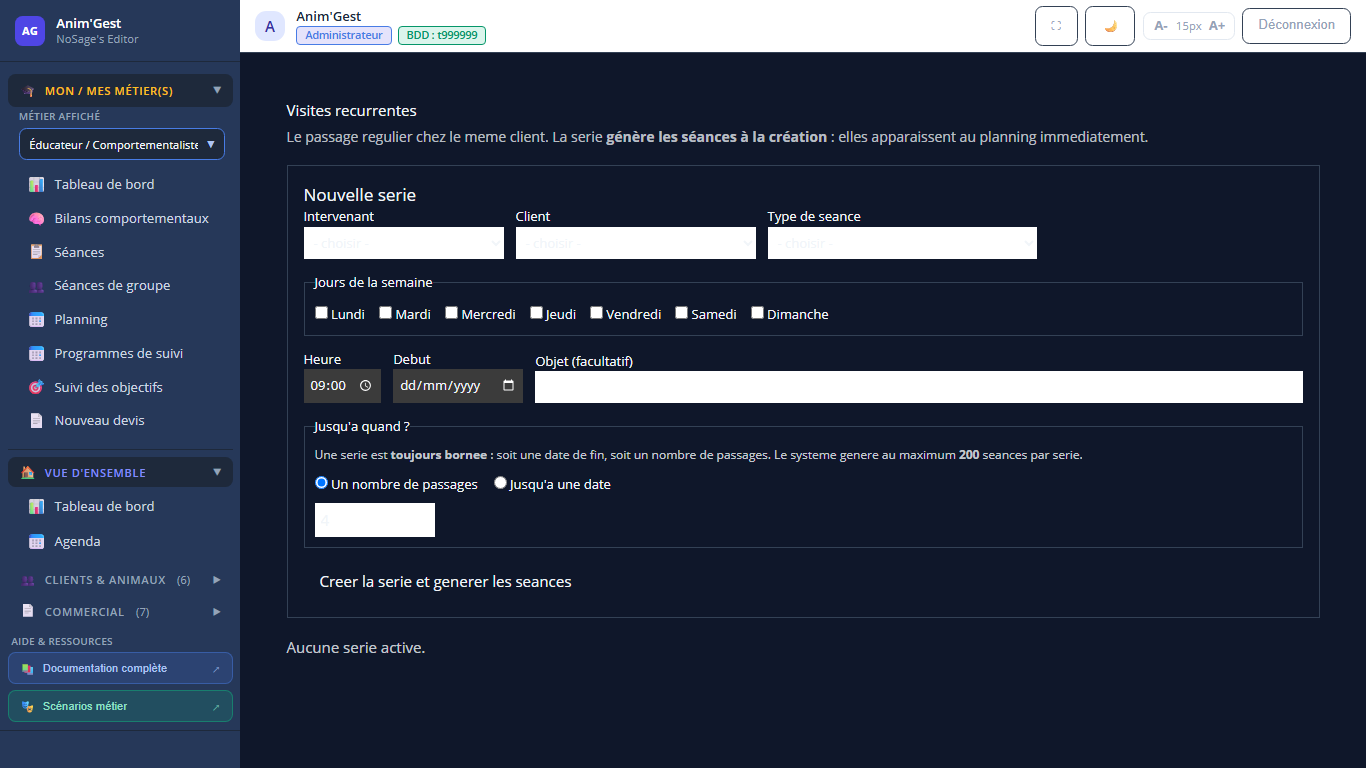This screenshot has width=1366, height=768.
Task: Click the Agenda calendar icon
Action: (37, 541)
